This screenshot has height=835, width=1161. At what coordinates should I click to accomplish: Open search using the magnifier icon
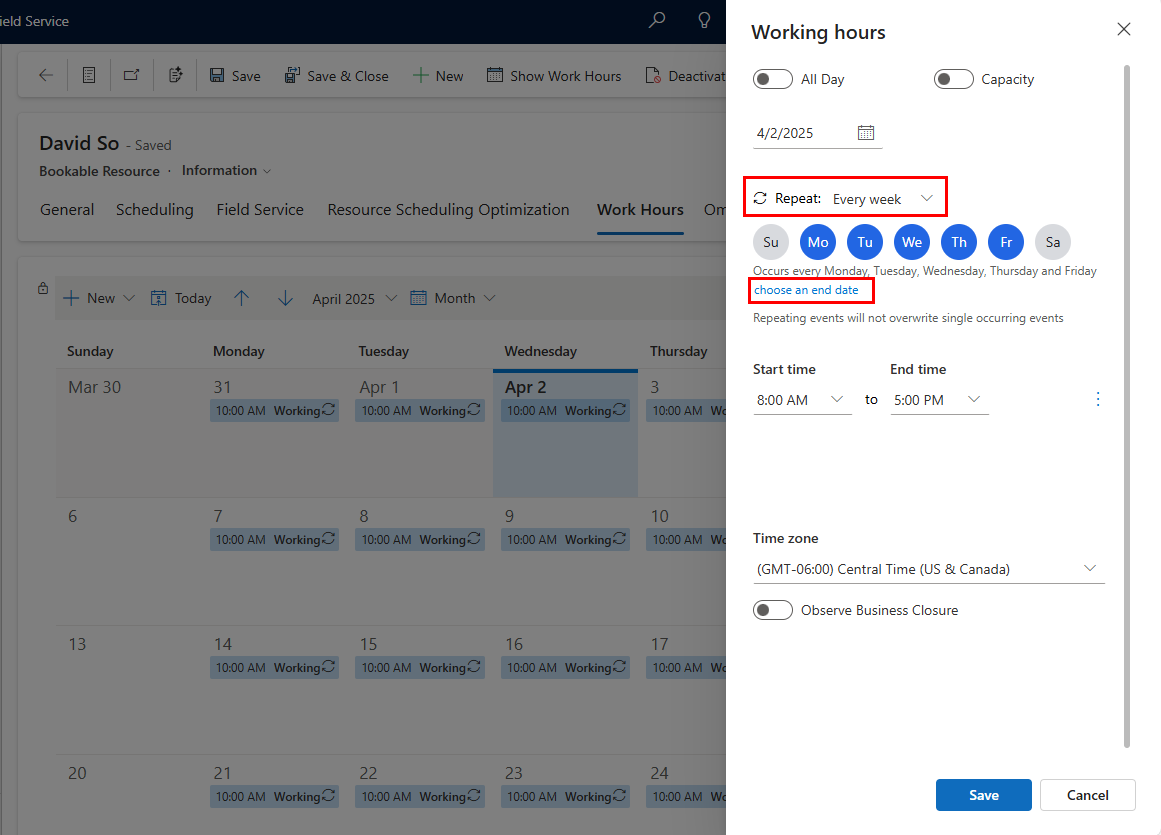click(x=657, y=20)
